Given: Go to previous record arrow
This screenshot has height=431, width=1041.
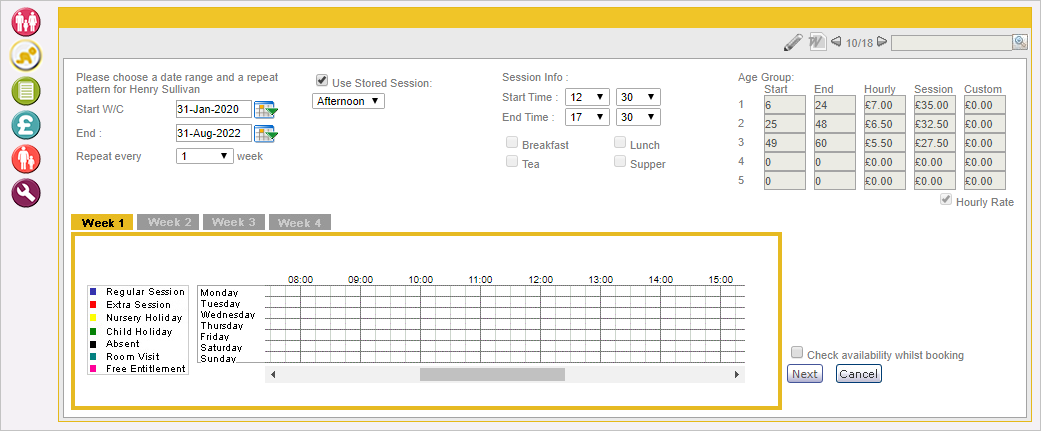Looking at the screenshot, I should (x=837, y=43).
